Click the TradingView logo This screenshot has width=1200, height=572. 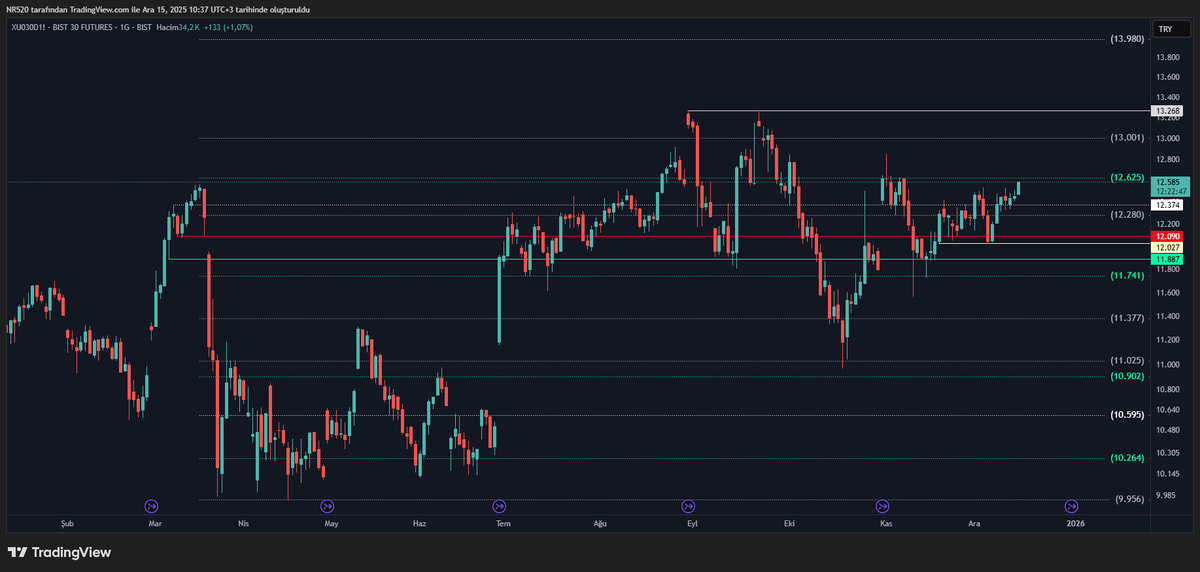pyautogui.click(x=59, y=552)
